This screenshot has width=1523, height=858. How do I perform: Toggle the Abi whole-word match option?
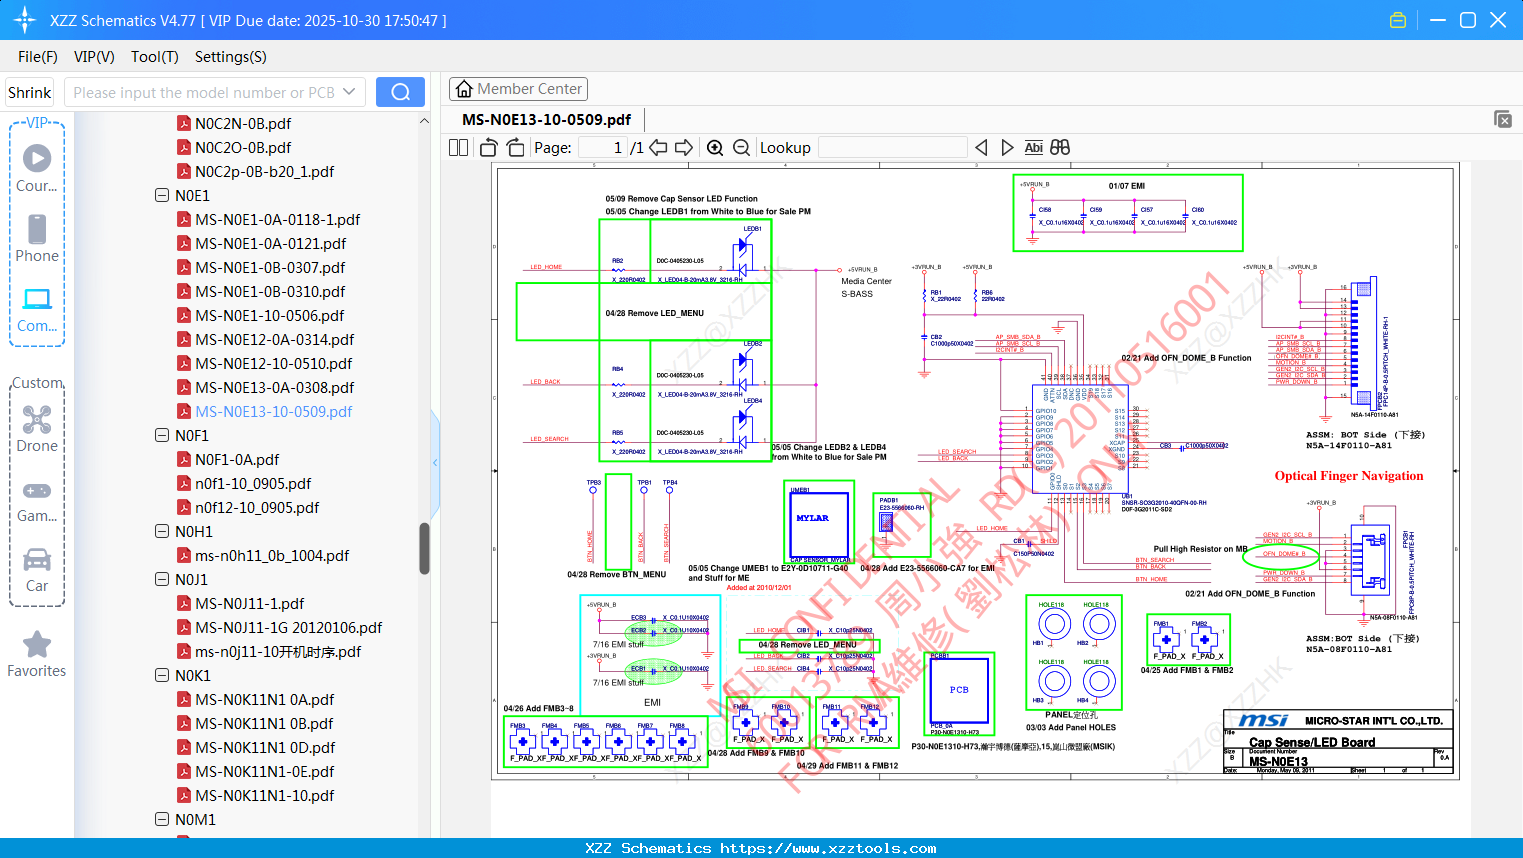(x=1033, y=148)
